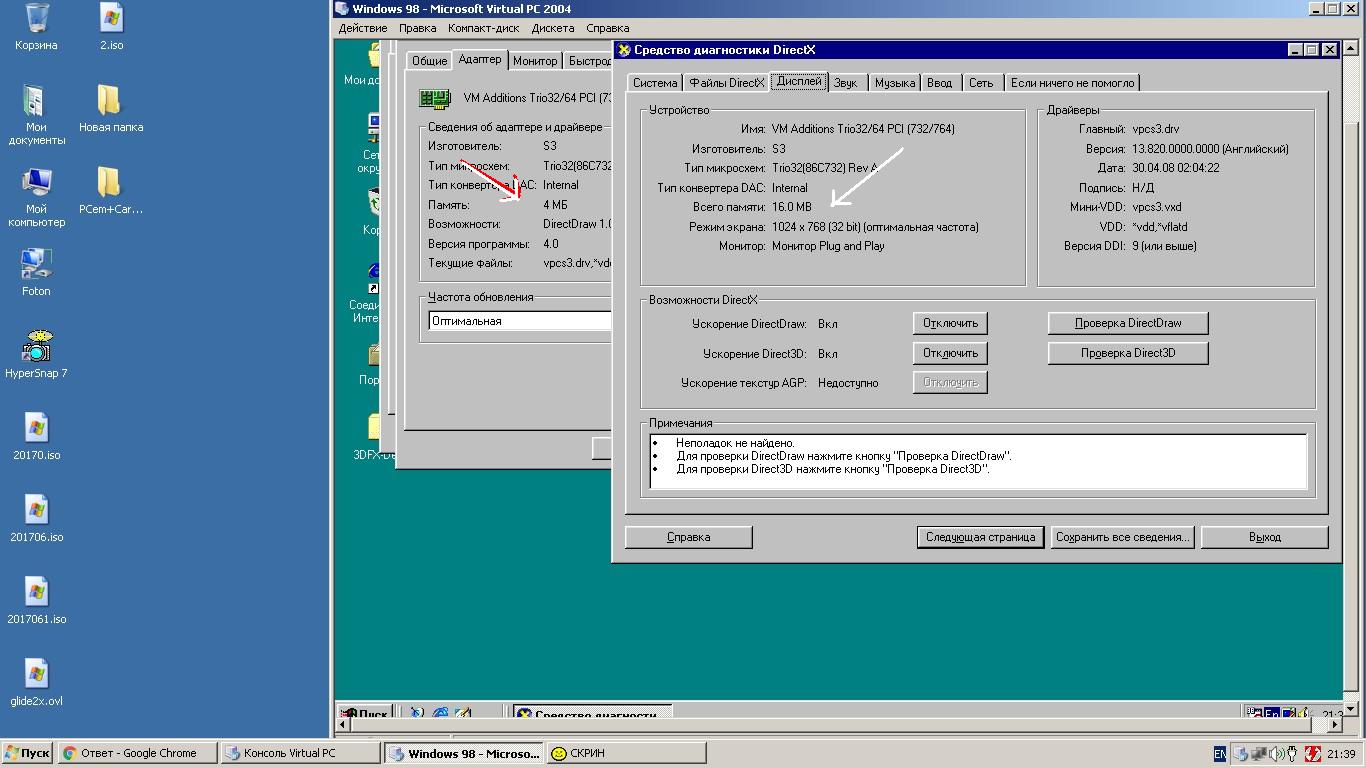Open the Дискета menu
This screenshot has width=1366, height=768.
click(553, 28)
